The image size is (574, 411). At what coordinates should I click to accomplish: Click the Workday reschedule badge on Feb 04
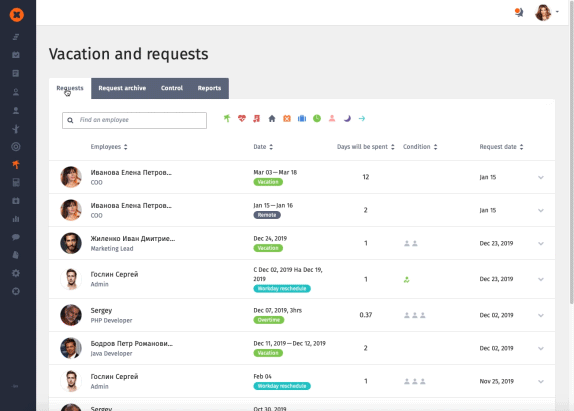tap(282, 386)
